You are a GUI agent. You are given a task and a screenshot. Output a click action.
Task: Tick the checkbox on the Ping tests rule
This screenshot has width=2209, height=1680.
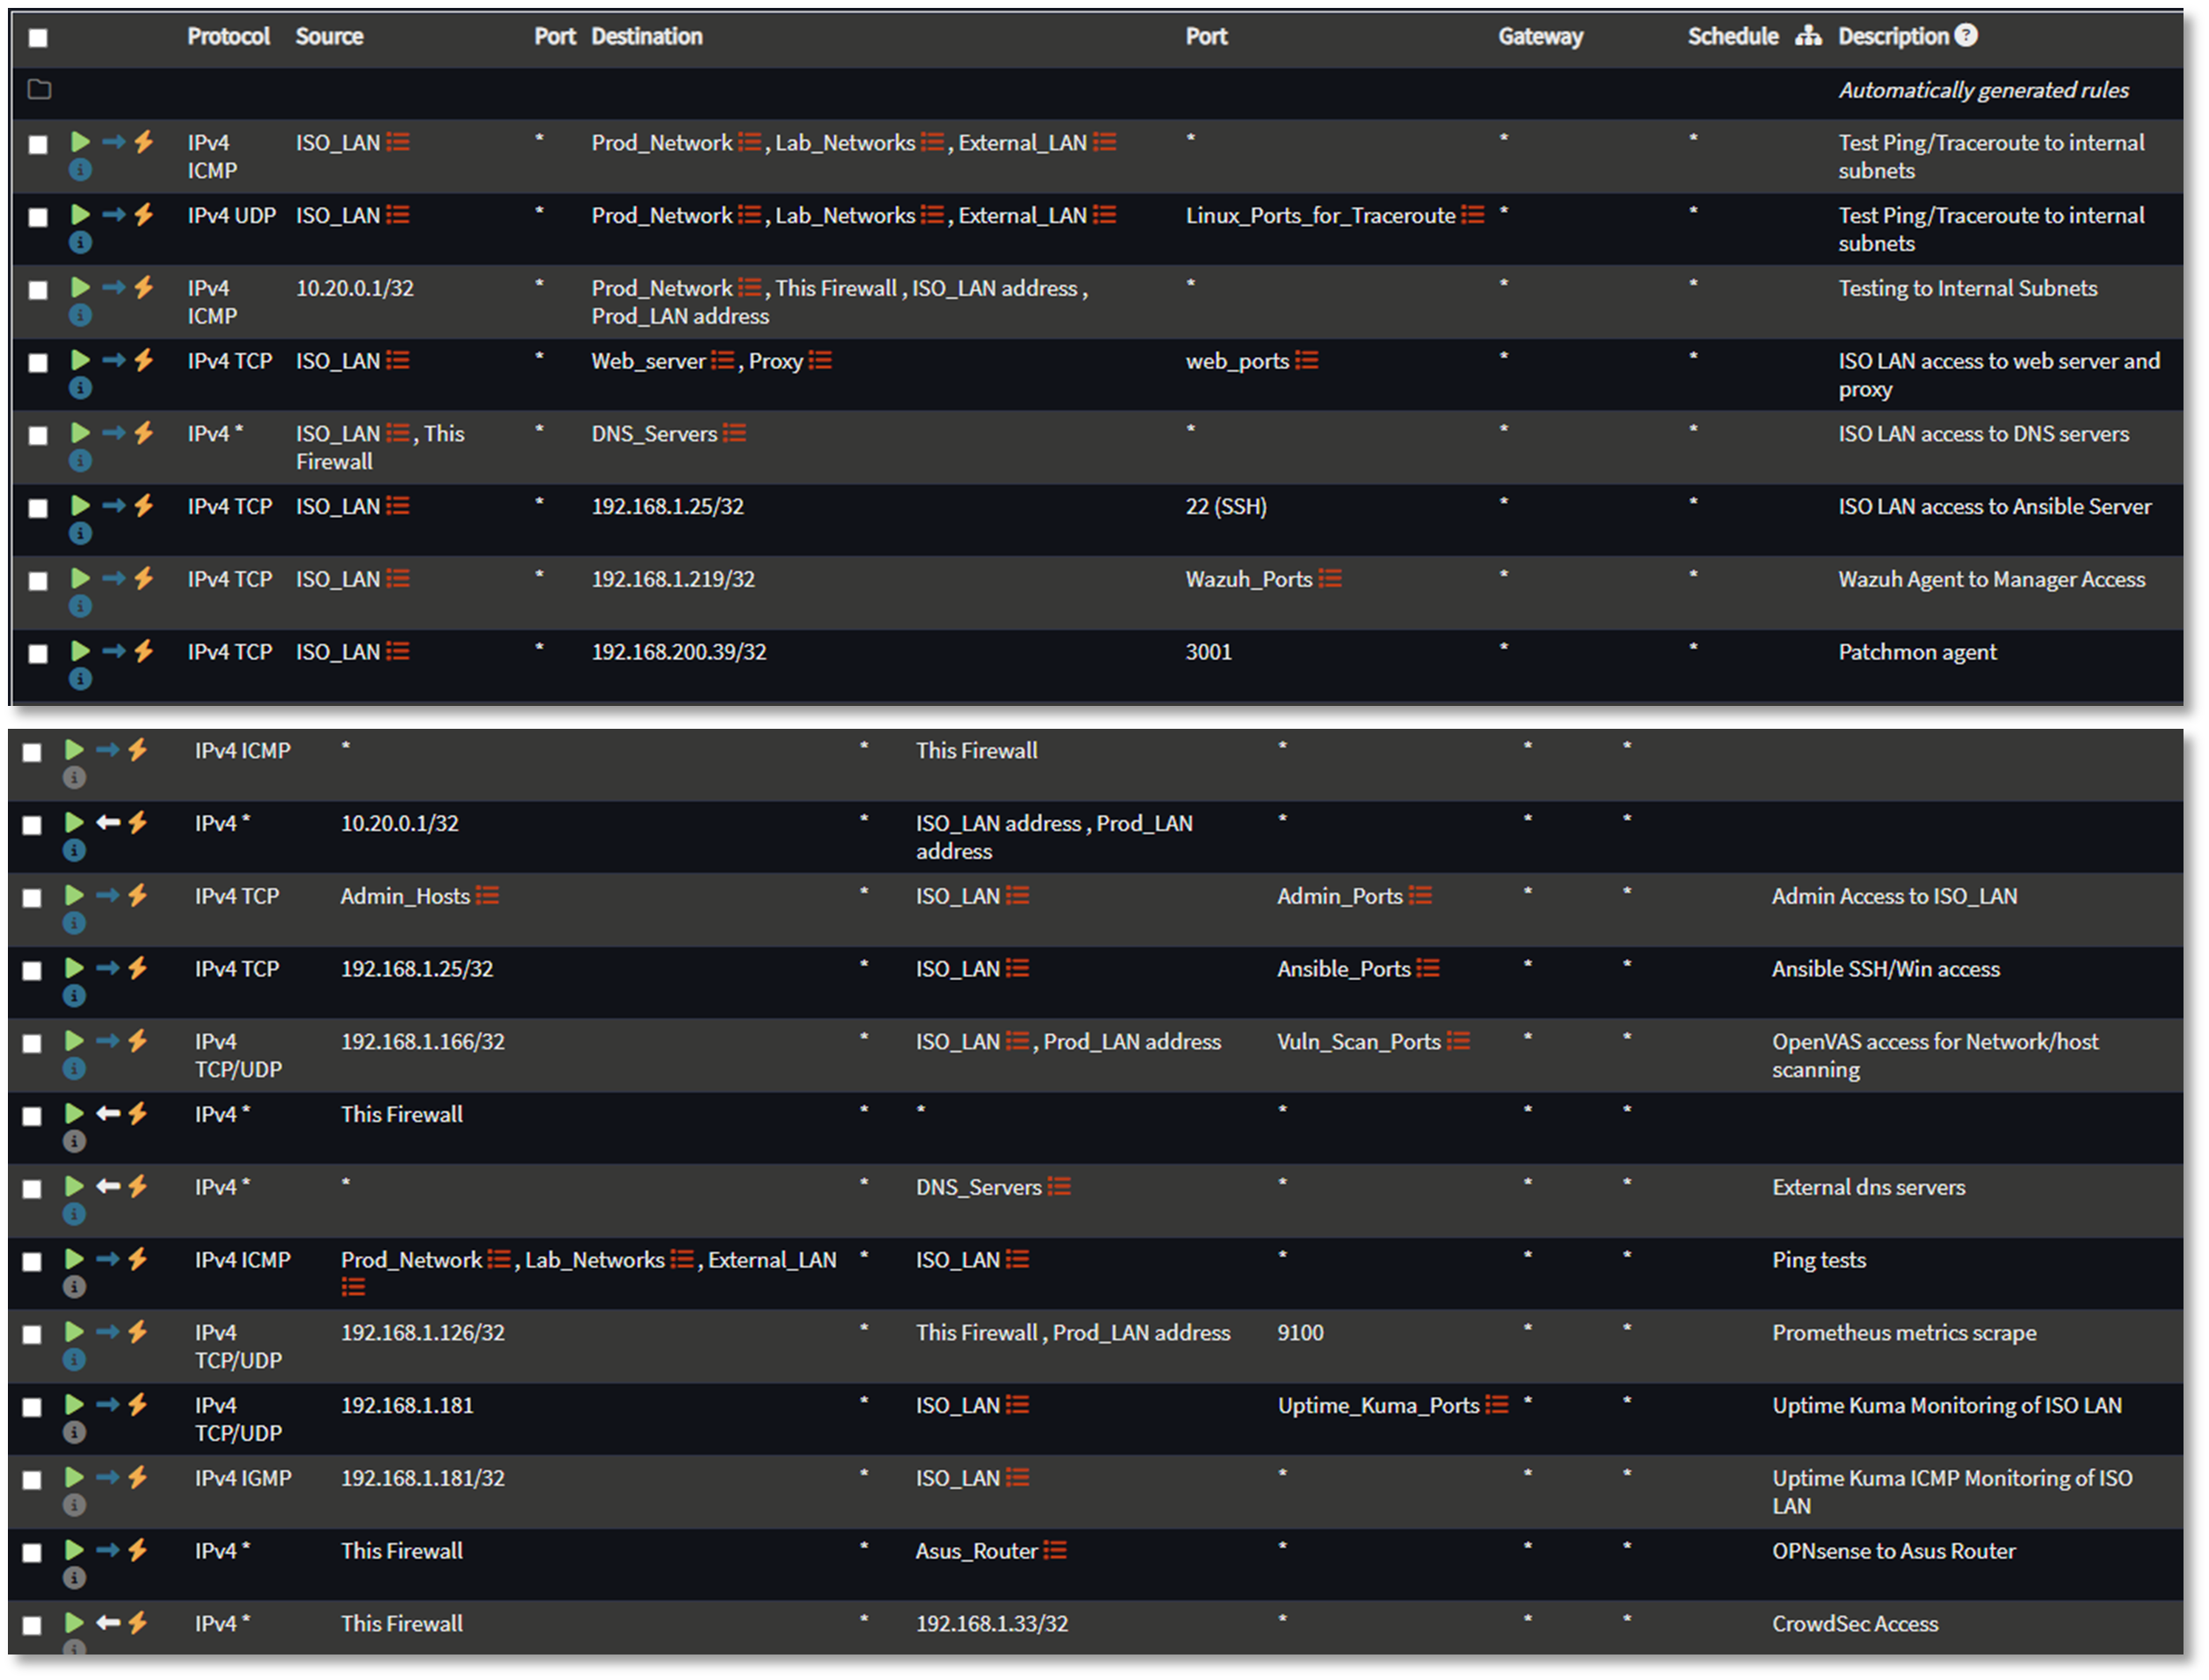[32, 1262]
